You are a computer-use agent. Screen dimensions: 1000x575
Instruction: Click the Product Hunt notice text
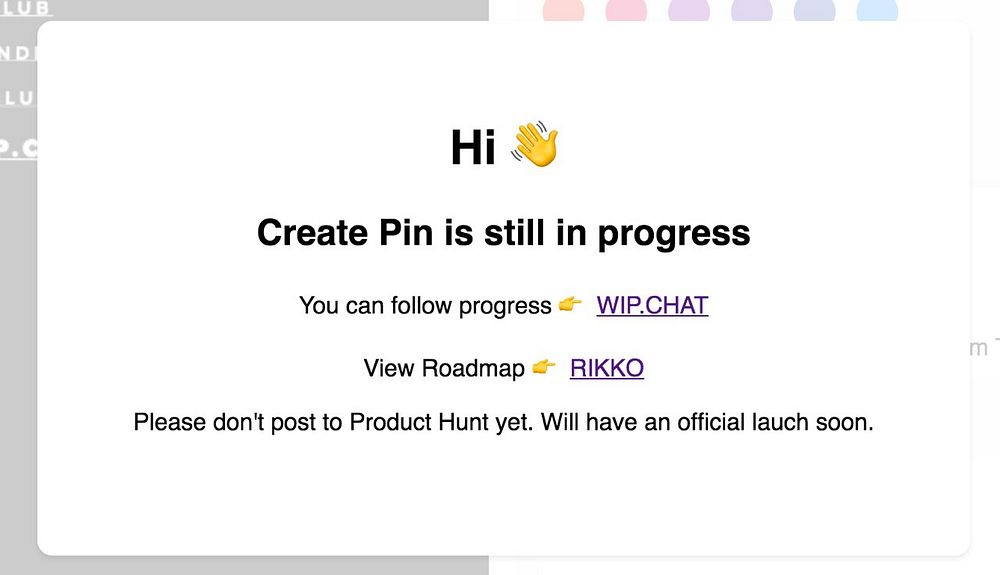(503, 422)
